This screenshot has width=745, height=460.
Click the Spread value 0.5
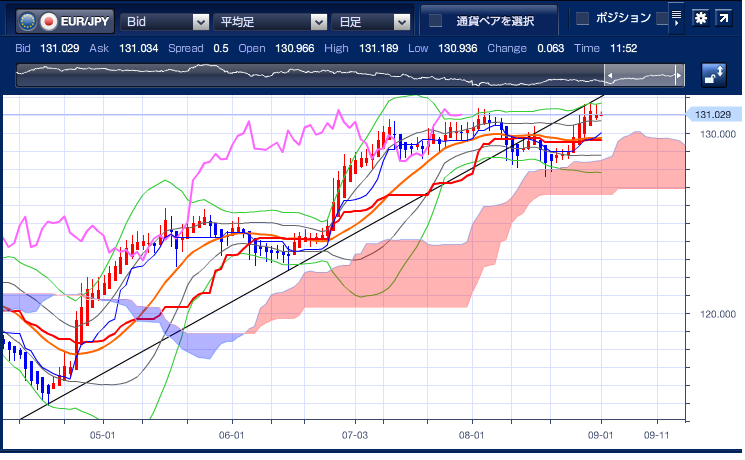tap(220, 48)
